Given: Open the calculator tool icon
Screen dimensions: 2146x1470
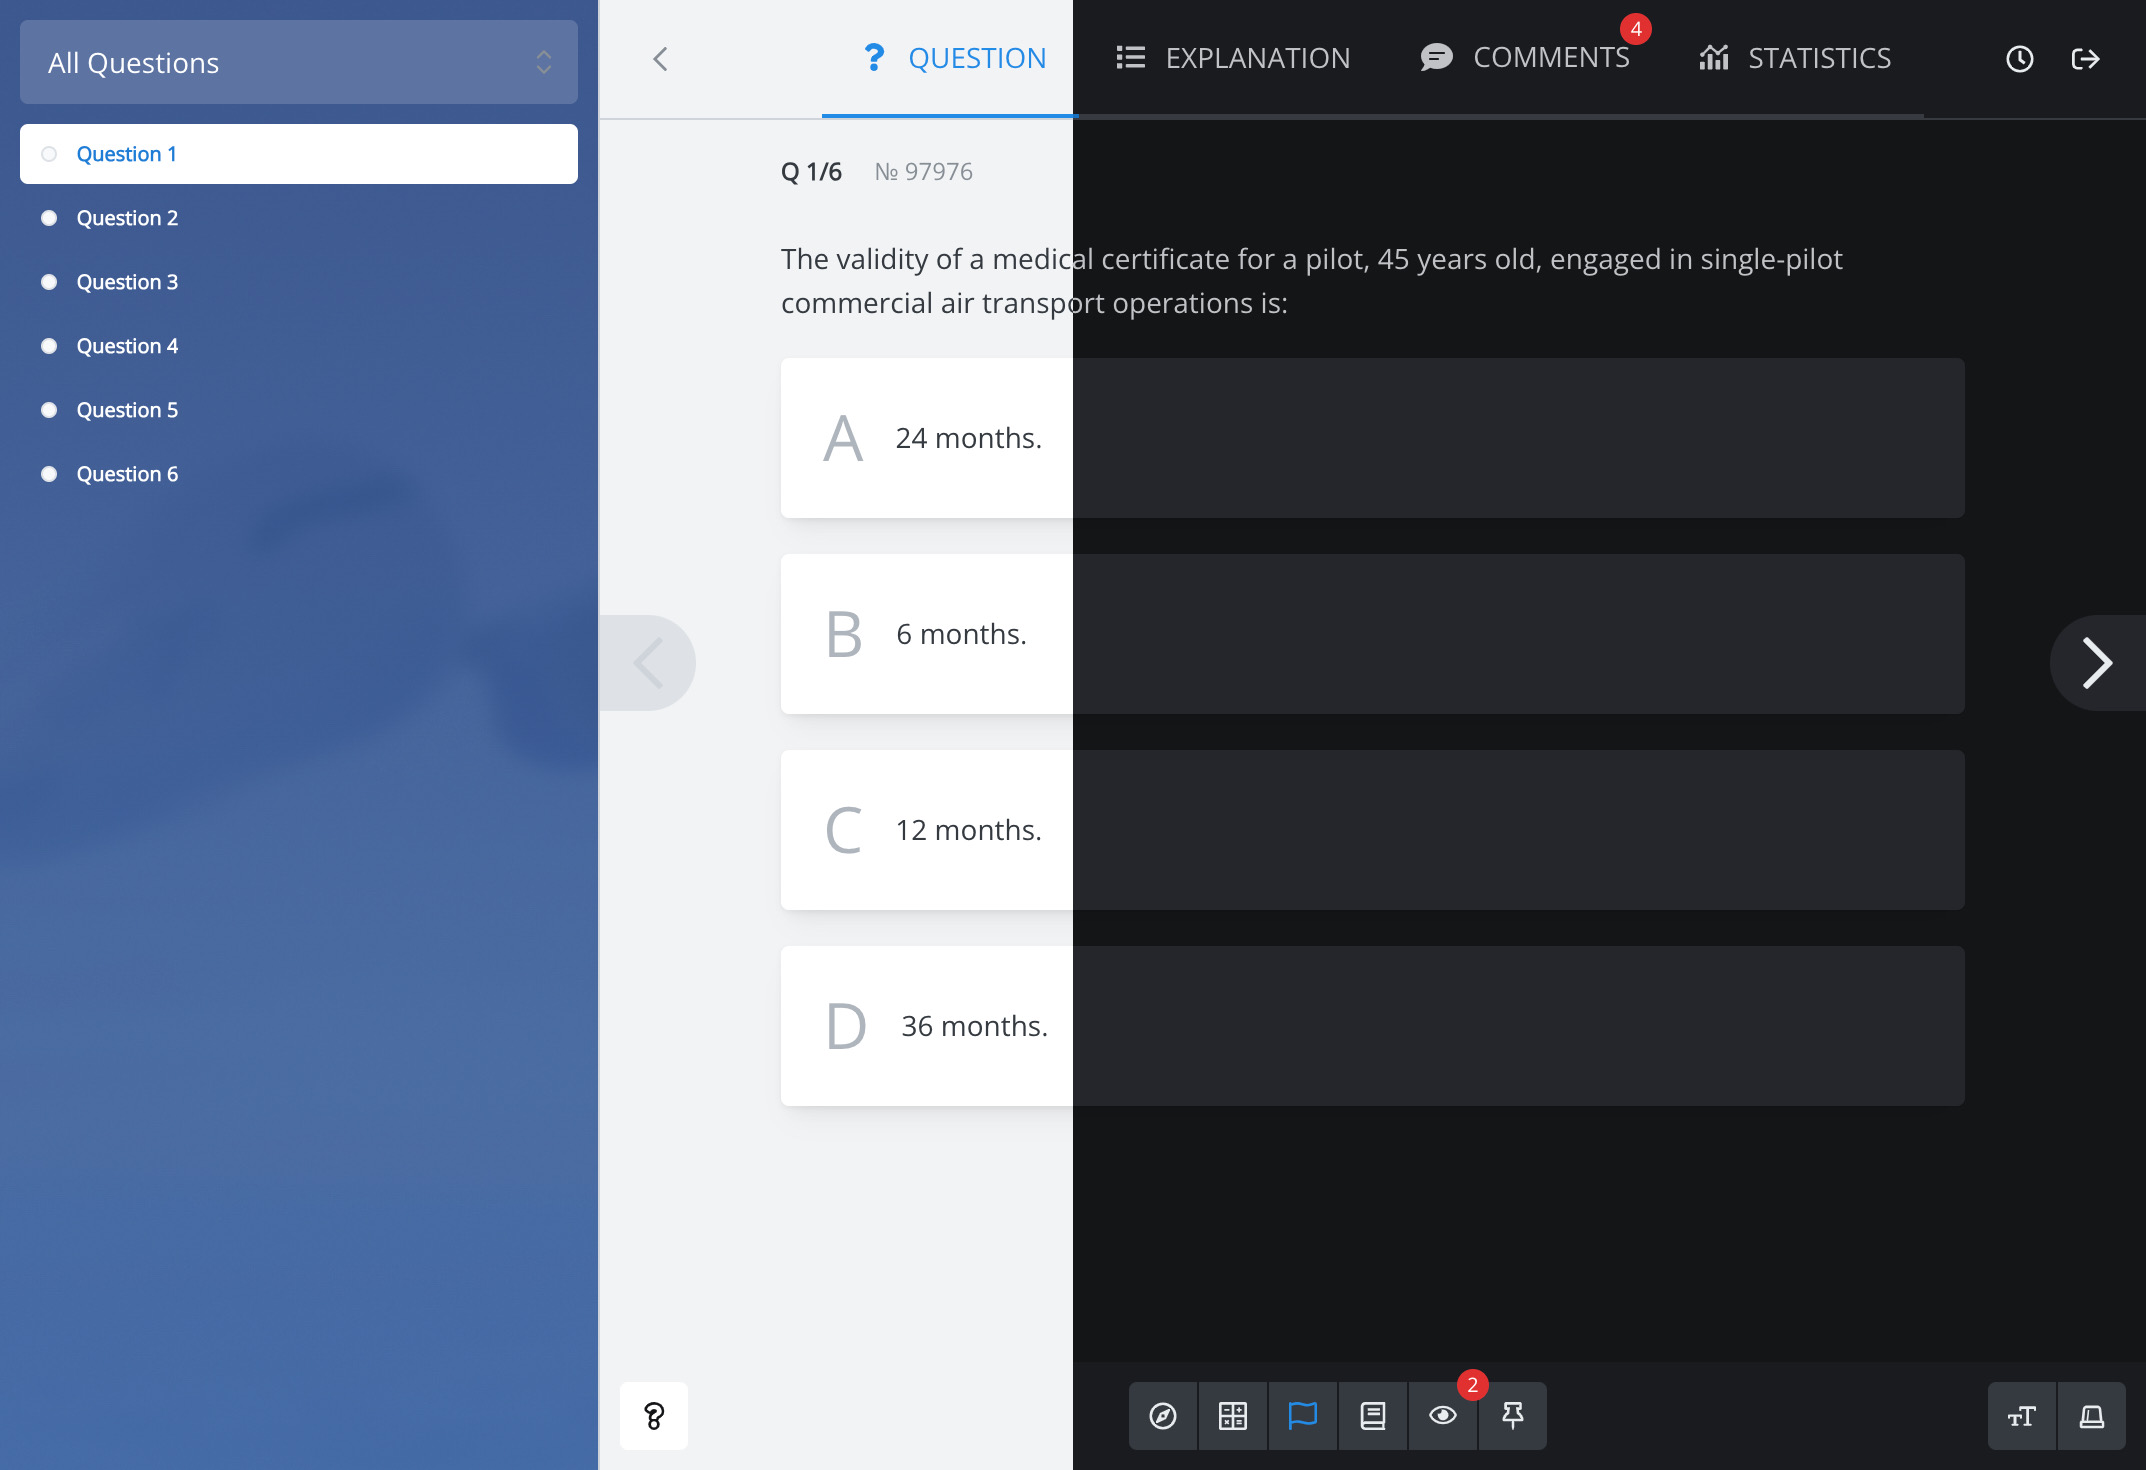Looking at the screenshot, I should click(x=1233, y=1416).
